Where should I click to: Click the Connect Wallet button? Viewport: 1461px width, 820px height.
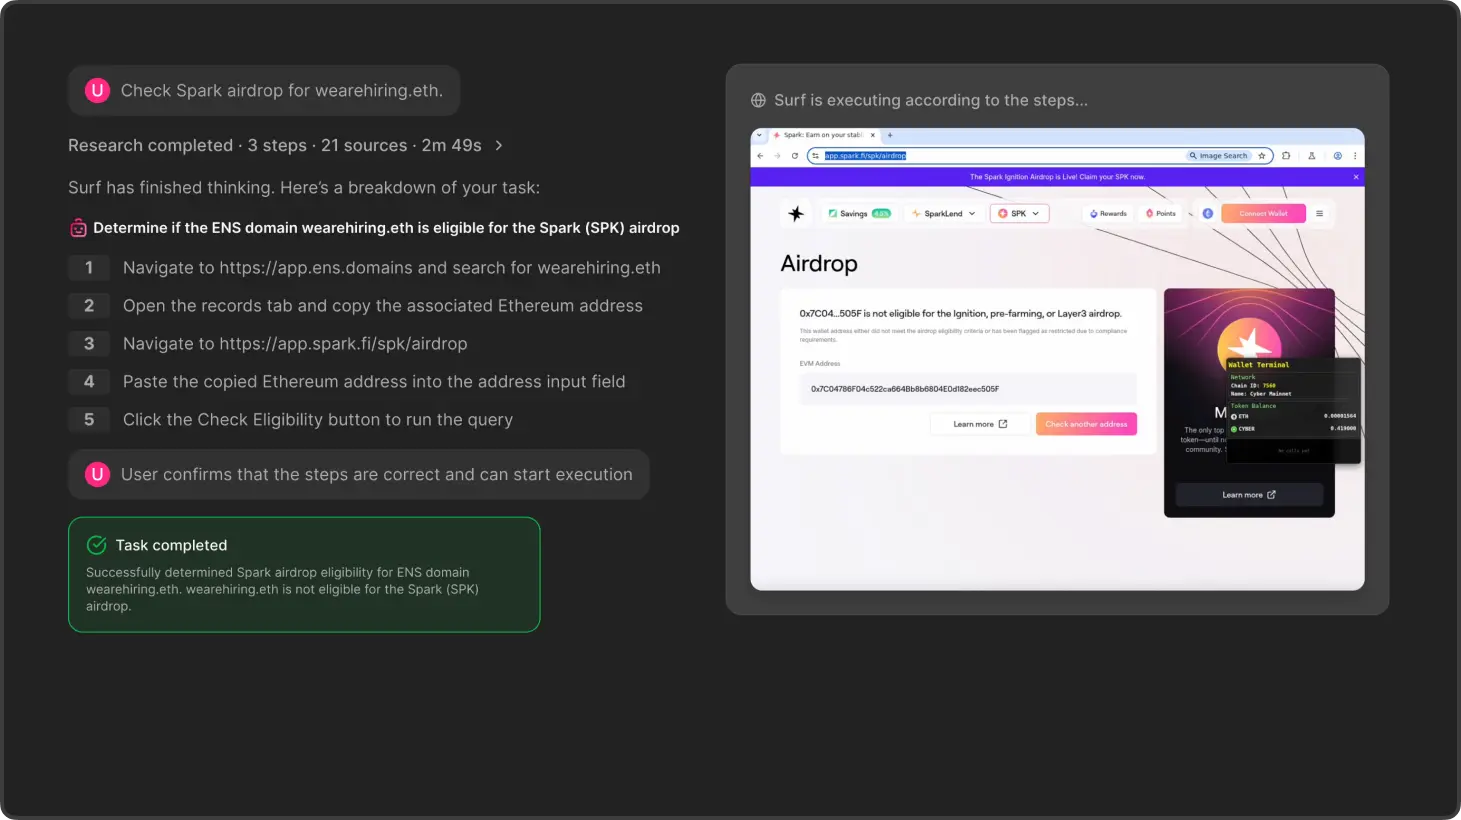(1263, 213)
